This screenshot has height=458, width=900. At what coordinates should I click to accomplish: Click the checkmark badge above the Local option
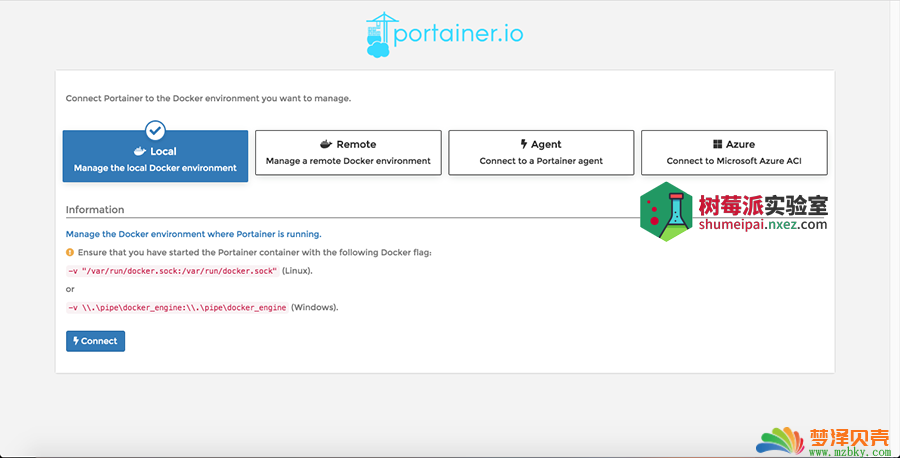tap(155, 131)
